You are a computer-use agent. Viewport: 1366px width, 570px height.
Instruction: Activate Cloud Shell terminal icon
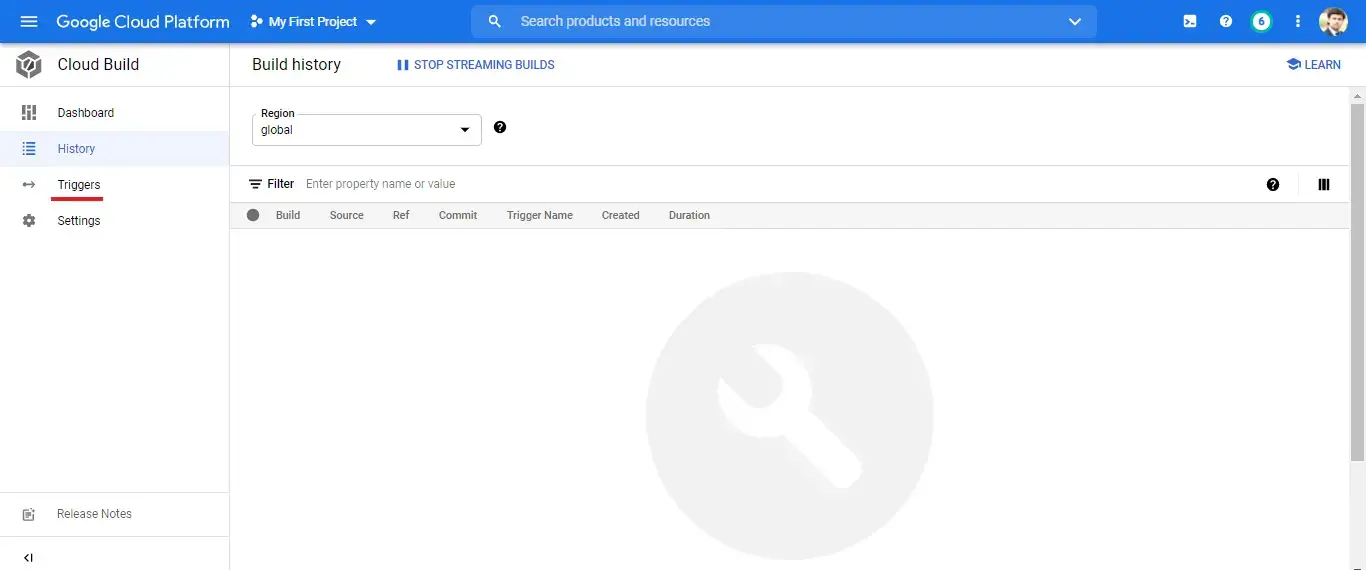point(1190,21)
